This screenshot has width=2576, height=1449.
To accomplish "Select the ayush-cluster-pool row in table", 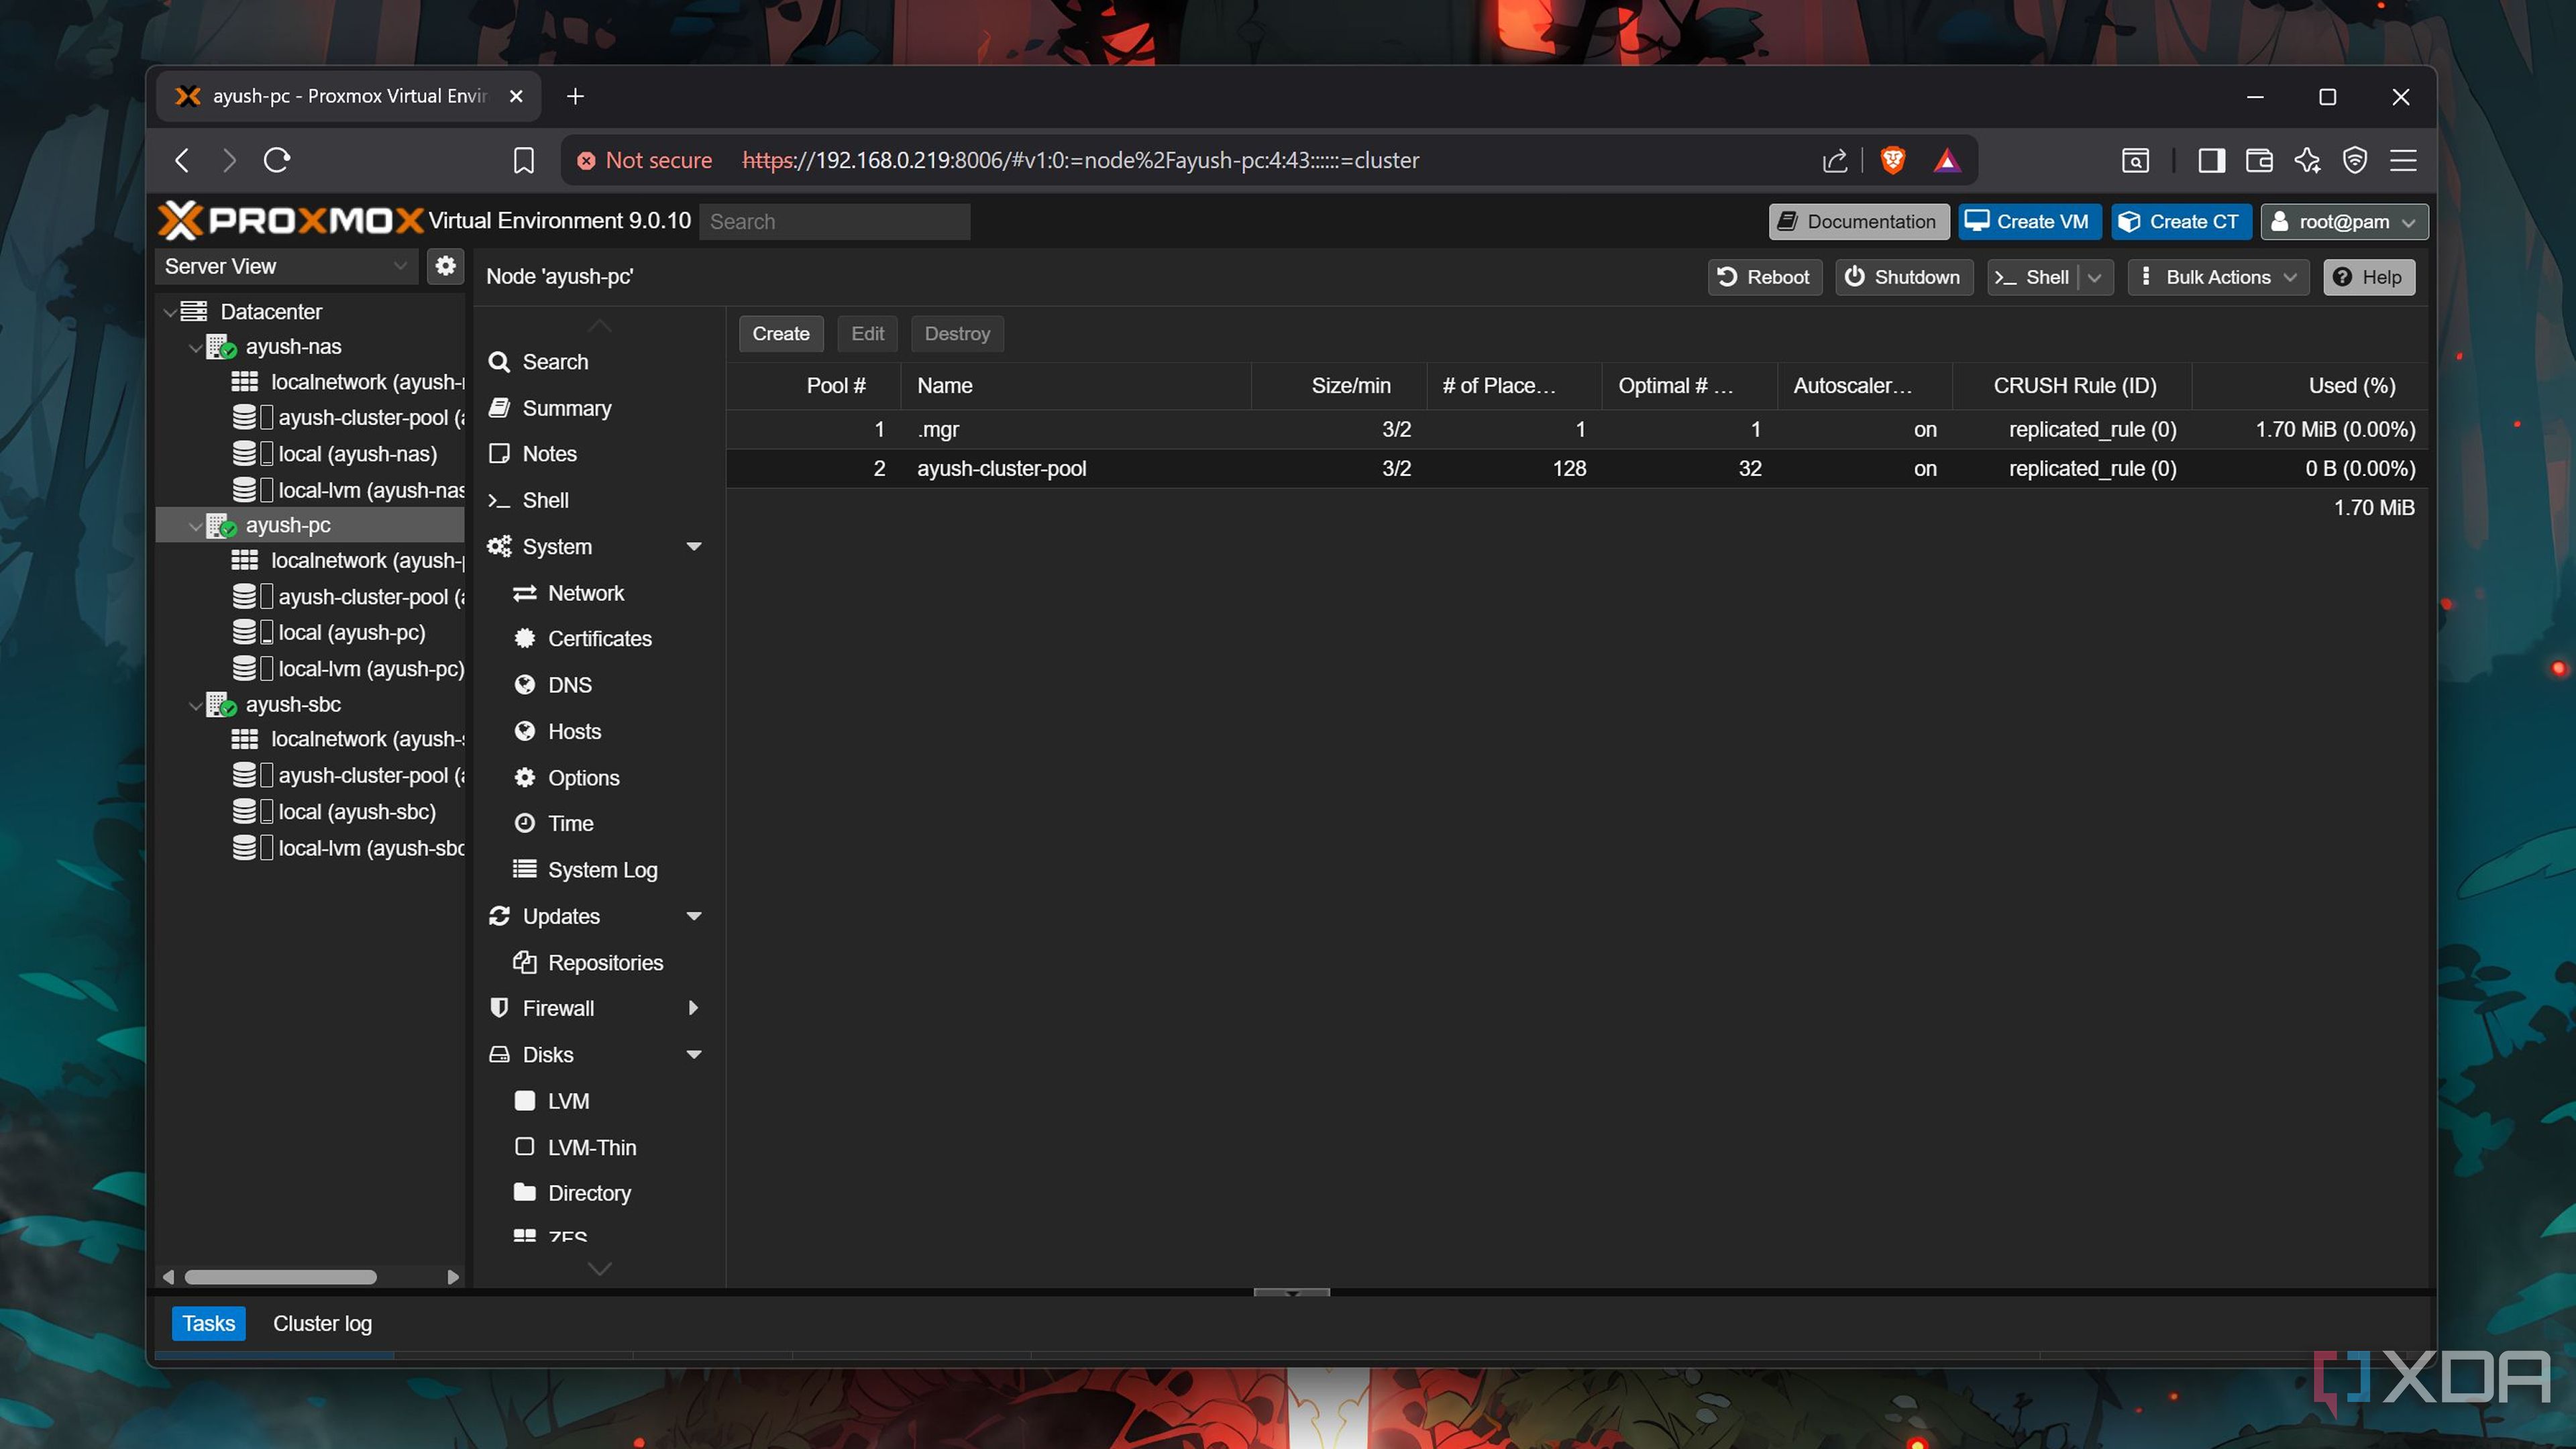I will [1577, 469].
